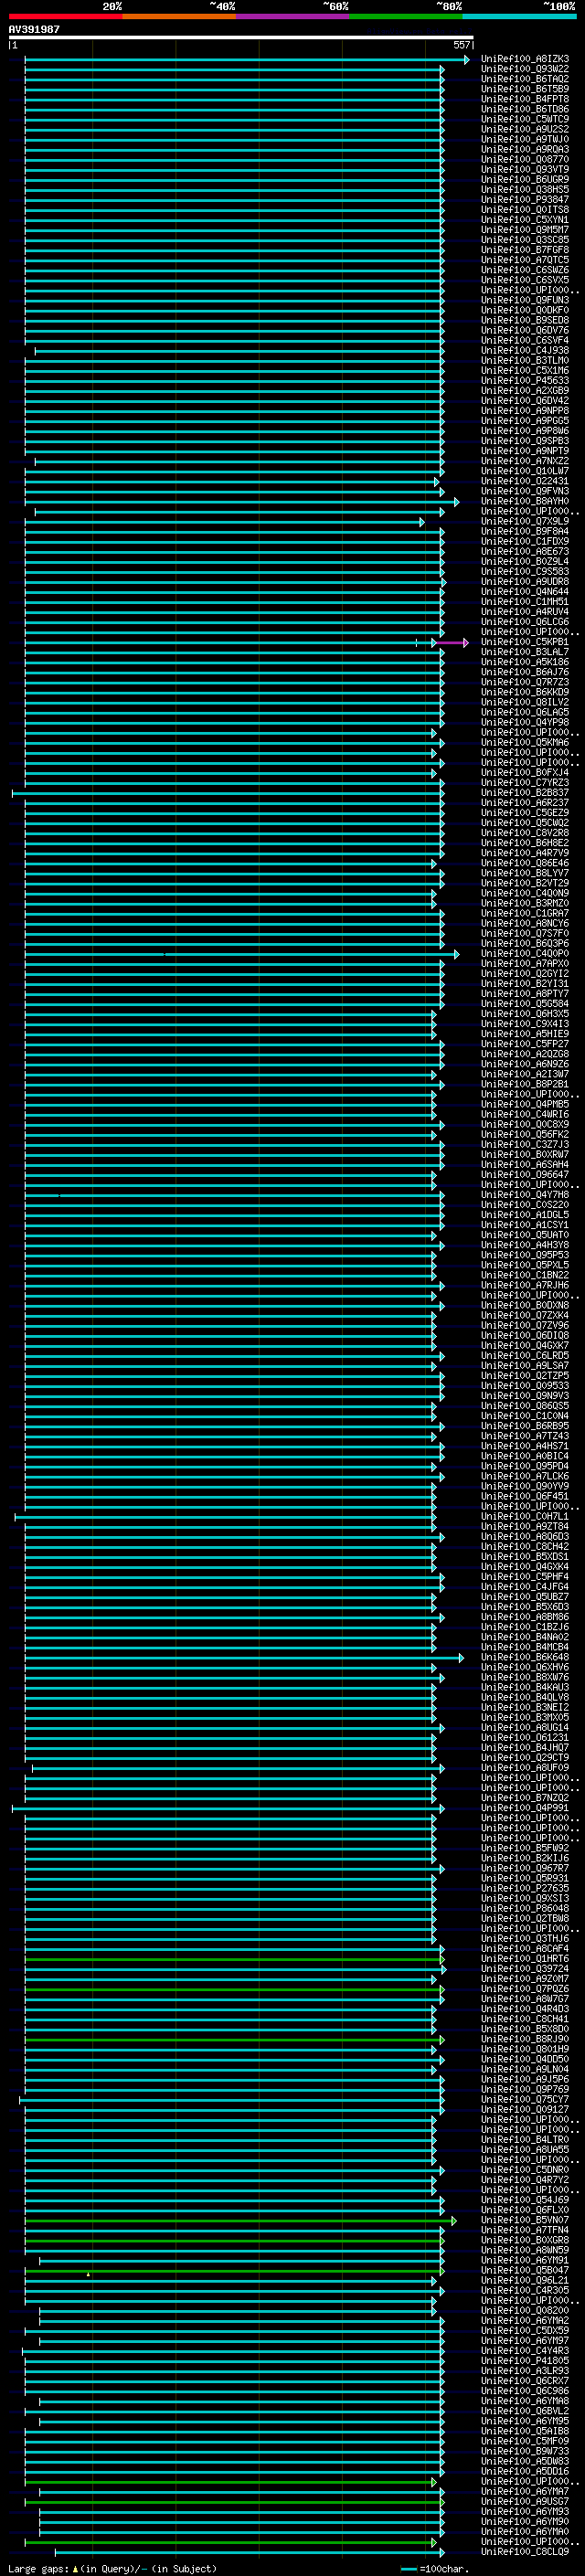Open the UniRef100_A9TWJ0 hit
Image resolution: width=585 pixels, height=2576 pixels.
click(x=525, y=139)
